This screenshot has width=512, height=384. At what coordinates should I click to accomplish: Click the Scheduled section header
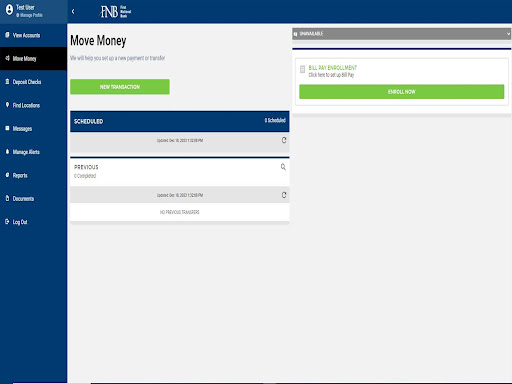click(180, 121)
